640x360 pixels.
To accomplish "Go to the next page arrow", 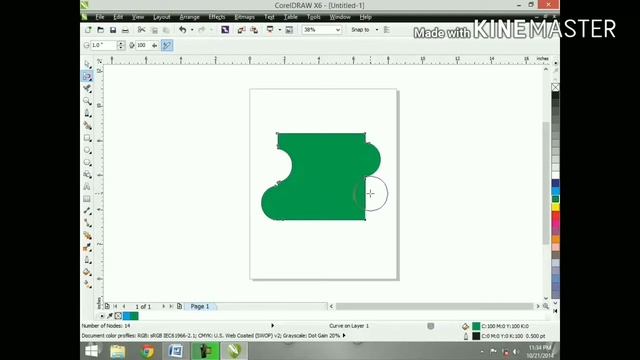I will (x=163, y=306).
